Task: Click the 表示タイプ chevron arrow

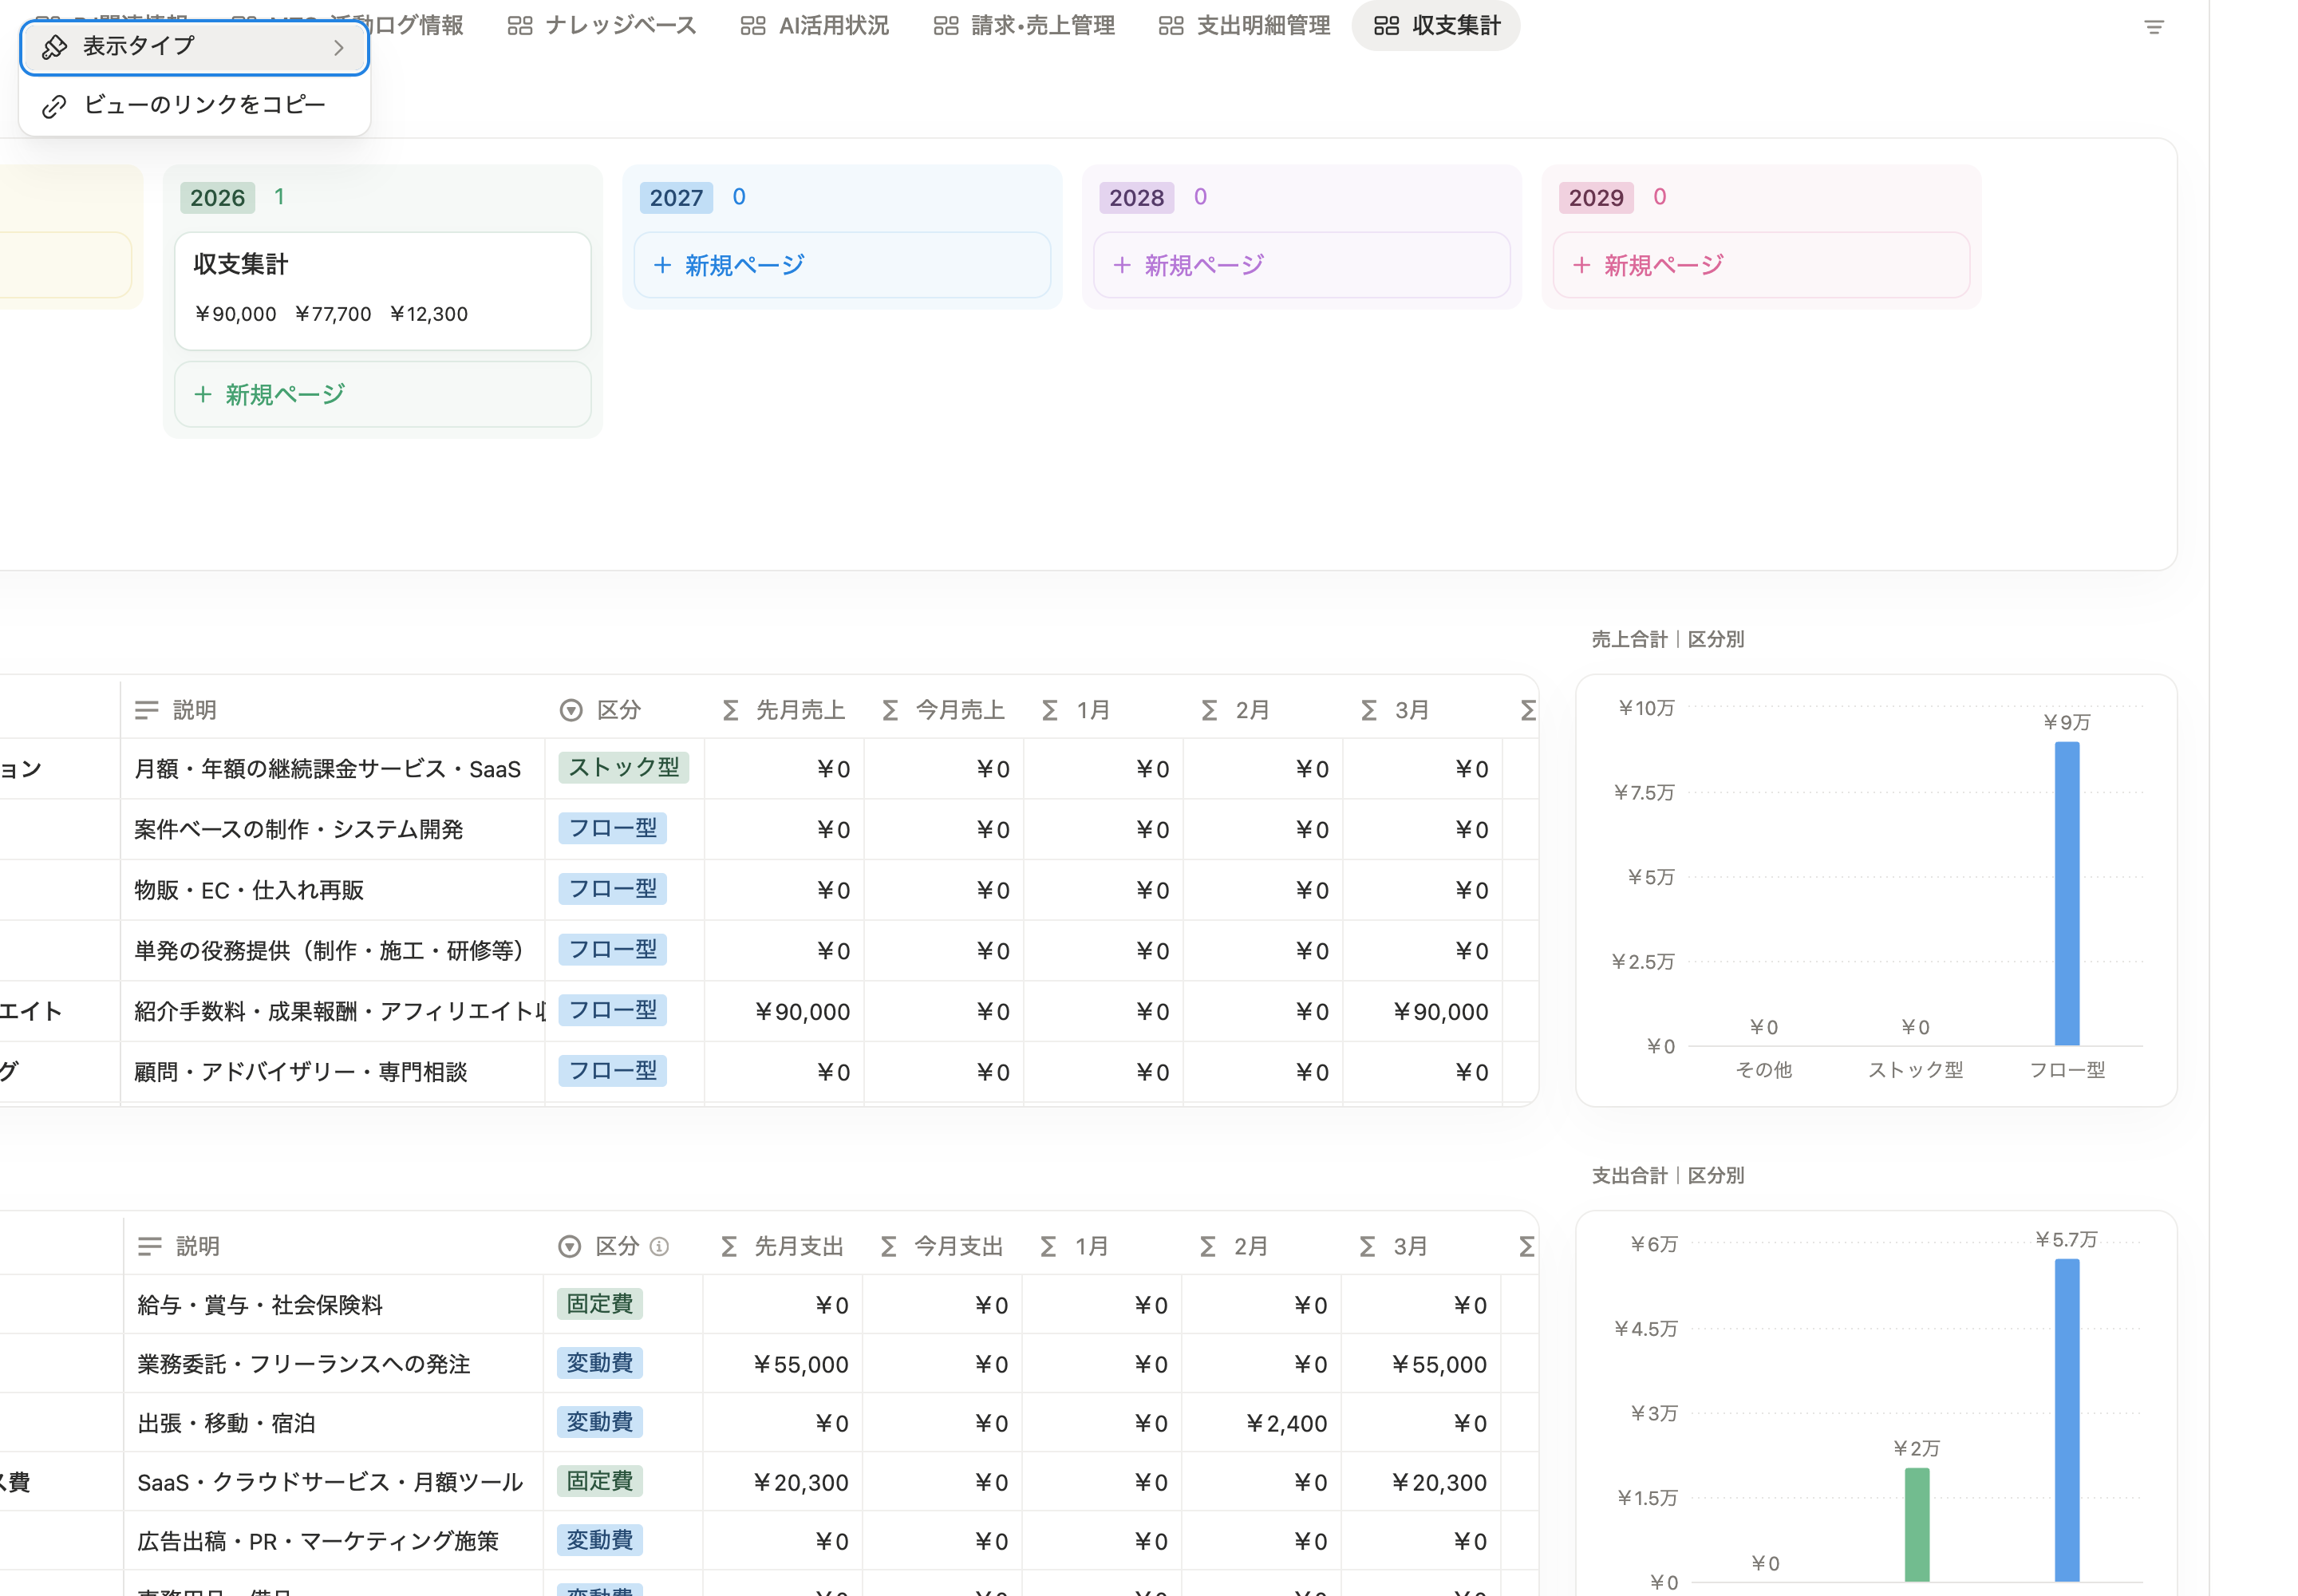Action: [x=339, y=47]
